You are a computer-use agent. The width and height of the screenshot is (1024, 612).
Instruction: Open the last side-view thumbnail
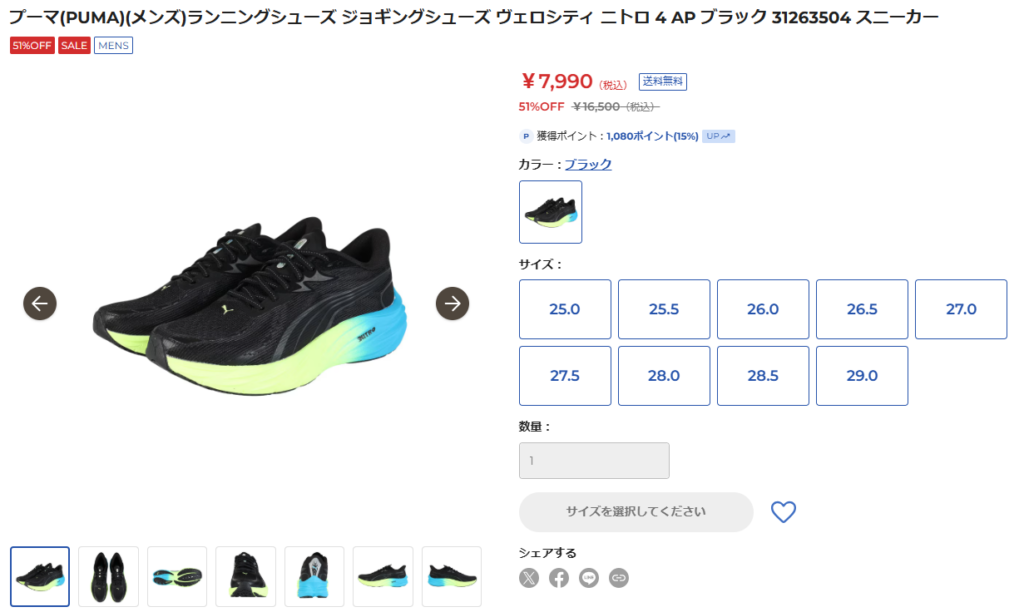click(x=452, y=577)
